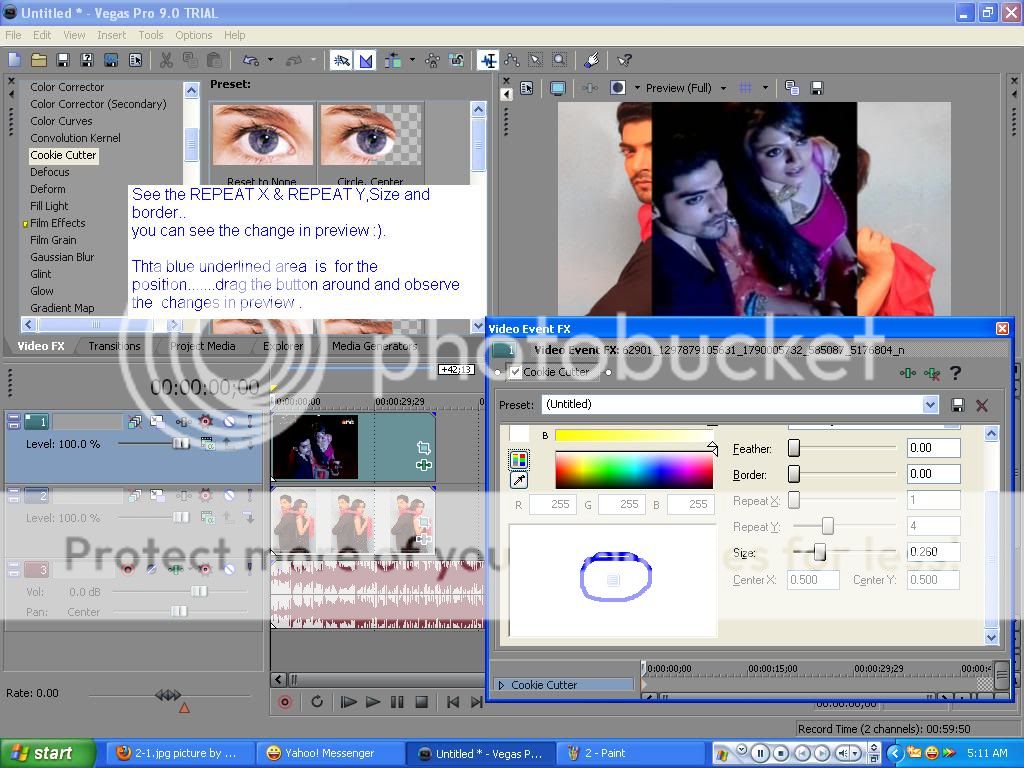Click the question mark help icon in Video Event FX

pyautogui.click(x=955, y=373)
